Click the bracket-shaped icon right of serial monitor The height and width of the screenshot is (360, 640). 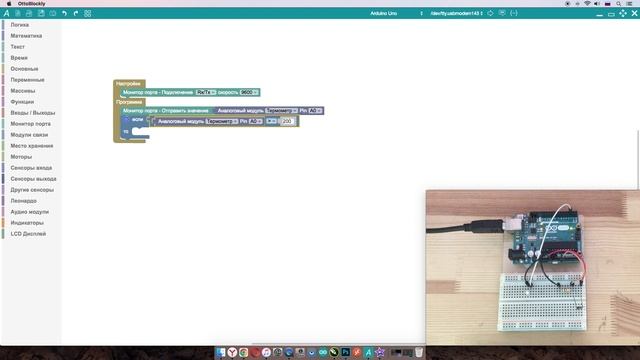click(514, 13)
